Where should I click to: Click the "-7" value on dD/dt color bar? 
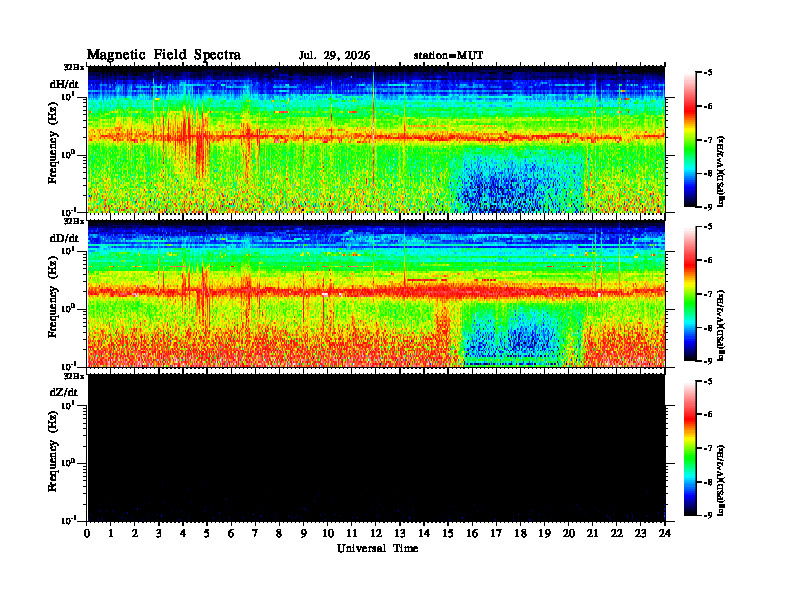point(707,294)
